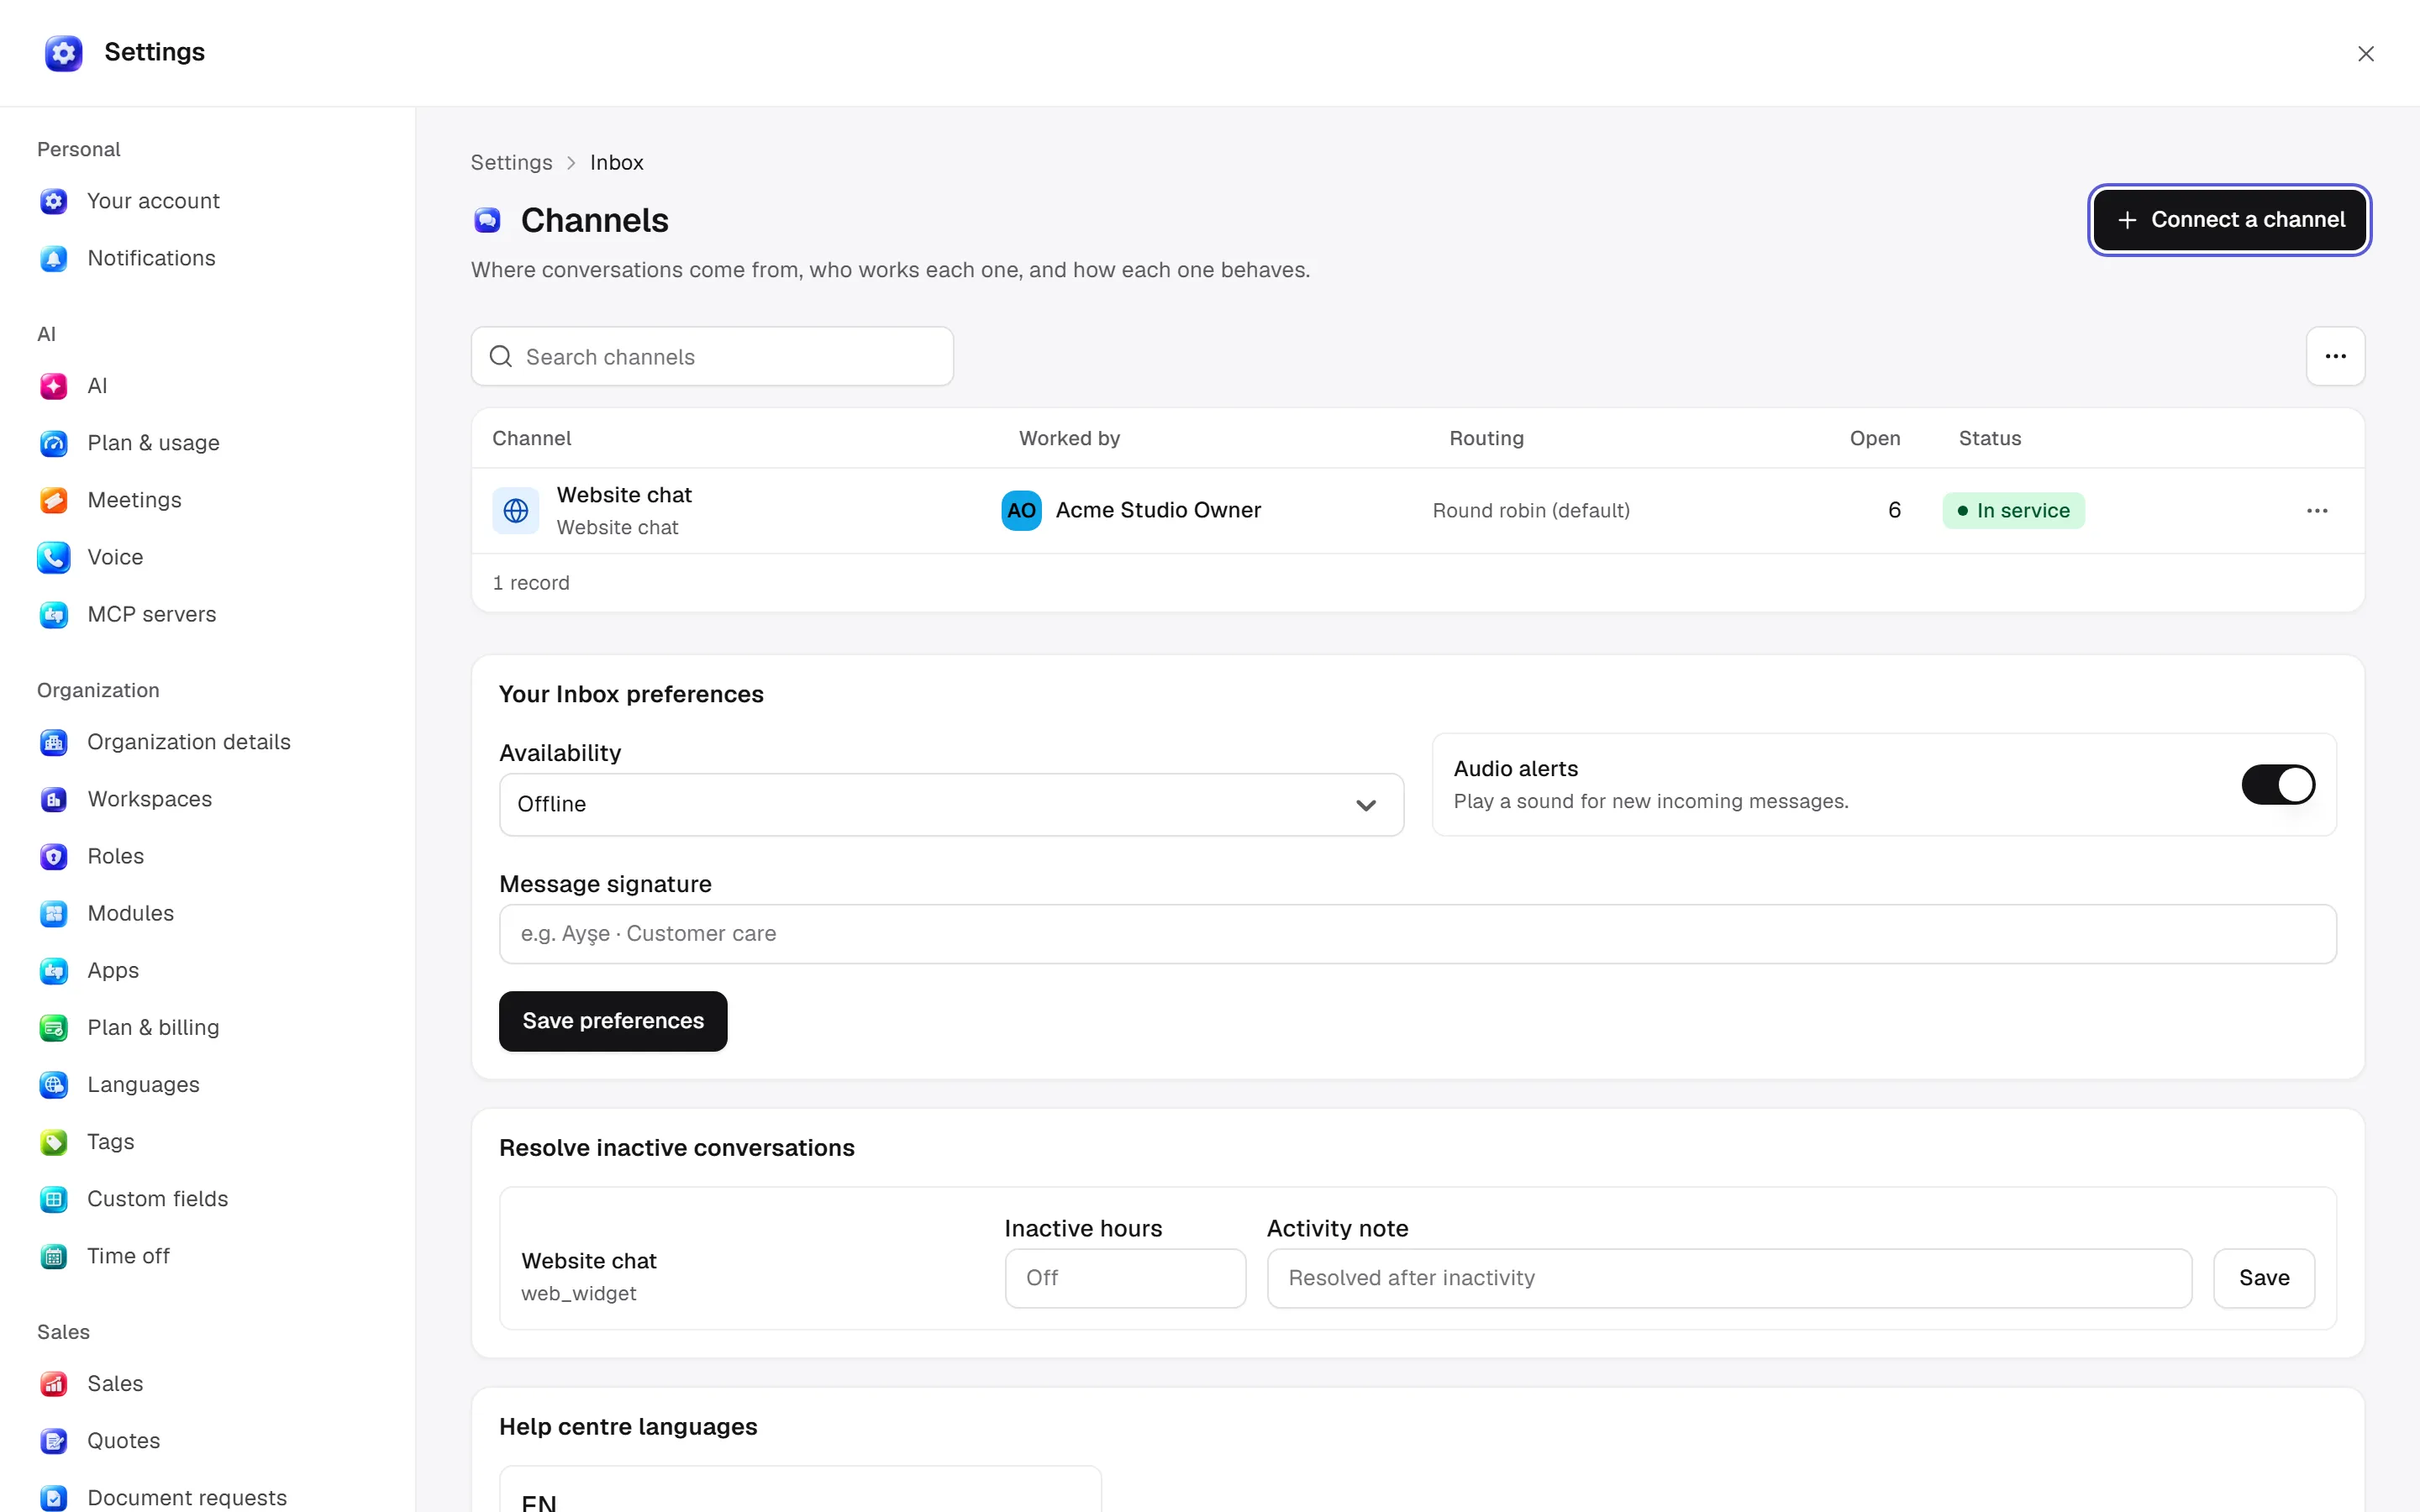The image size is (2420, 1512).
Task: Click the In service status badge
Action: pyautogui.click(x=2013, y=511)
